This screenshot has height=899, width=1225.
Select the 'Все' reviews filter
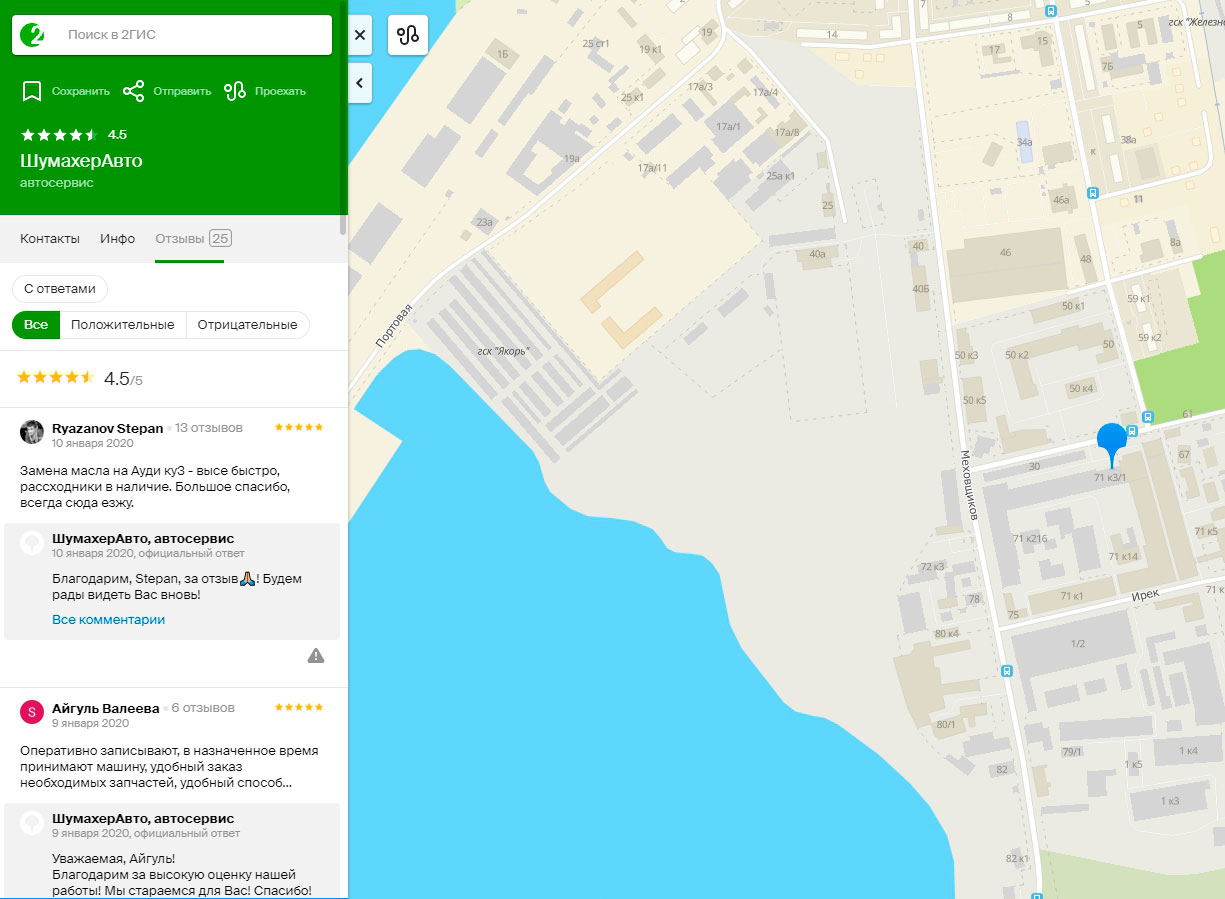[x=36, y=325]
